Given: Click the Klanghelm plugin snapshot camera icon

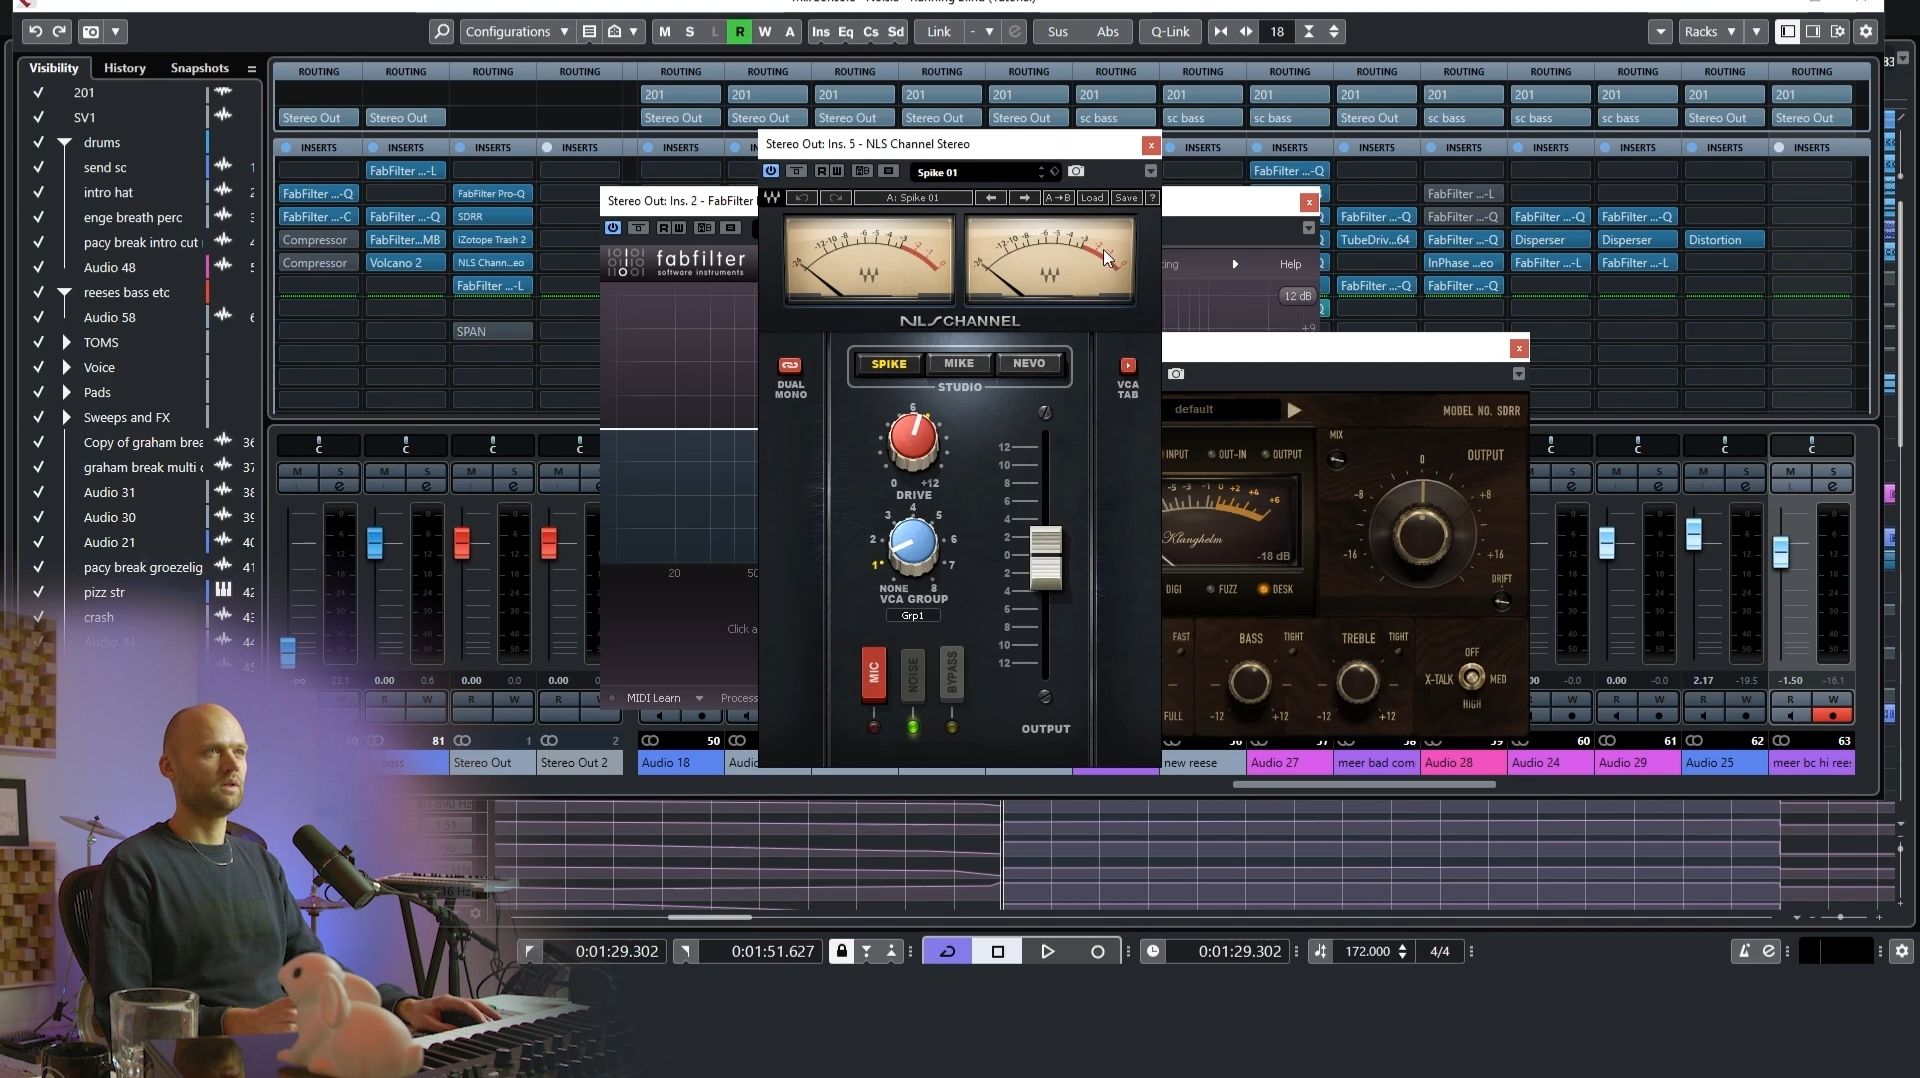Looking at the screenshot, I should (x=1176, y=374).
